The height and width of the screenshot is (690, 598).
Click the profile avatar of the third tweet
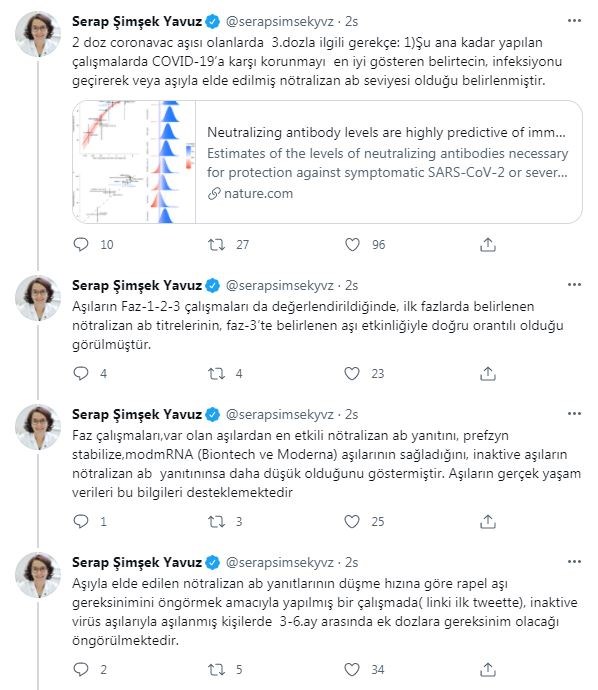tap(38, 427)
